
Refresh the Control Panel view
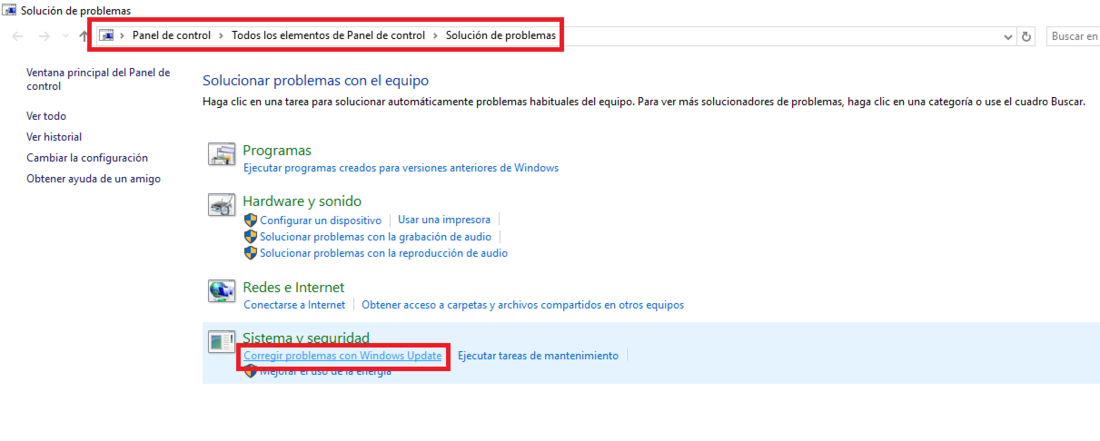tap(1027, 36)
